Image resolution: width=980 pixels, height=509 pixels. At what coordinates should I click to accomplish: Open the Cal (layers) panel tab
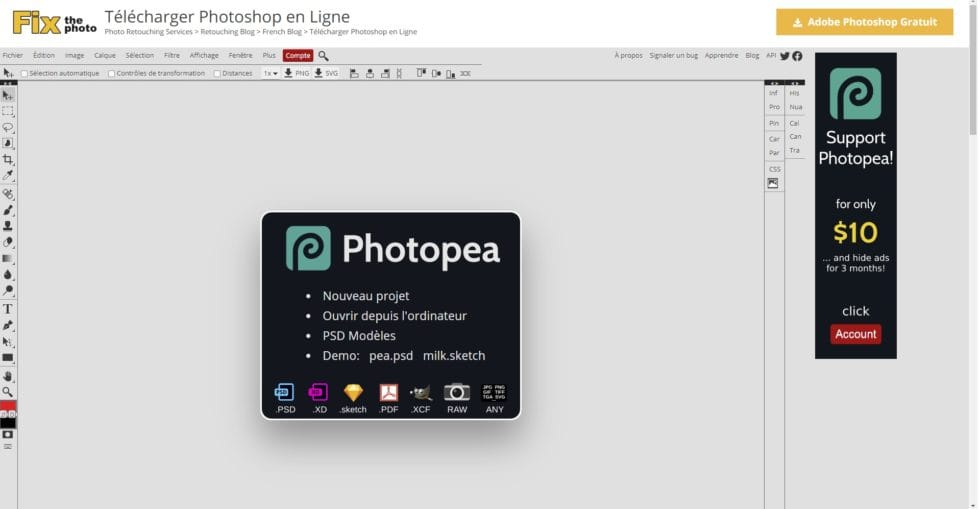pyautogui.click(x=794, y=123)
